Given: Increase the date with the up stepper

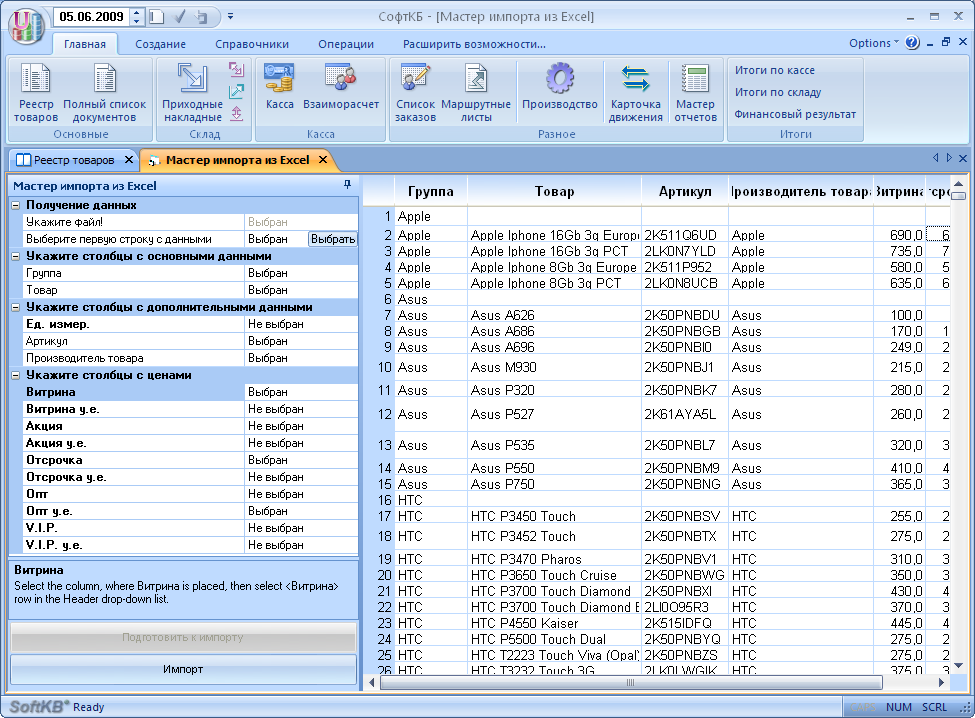Looking at the screenshot, I should click(137, 12).
